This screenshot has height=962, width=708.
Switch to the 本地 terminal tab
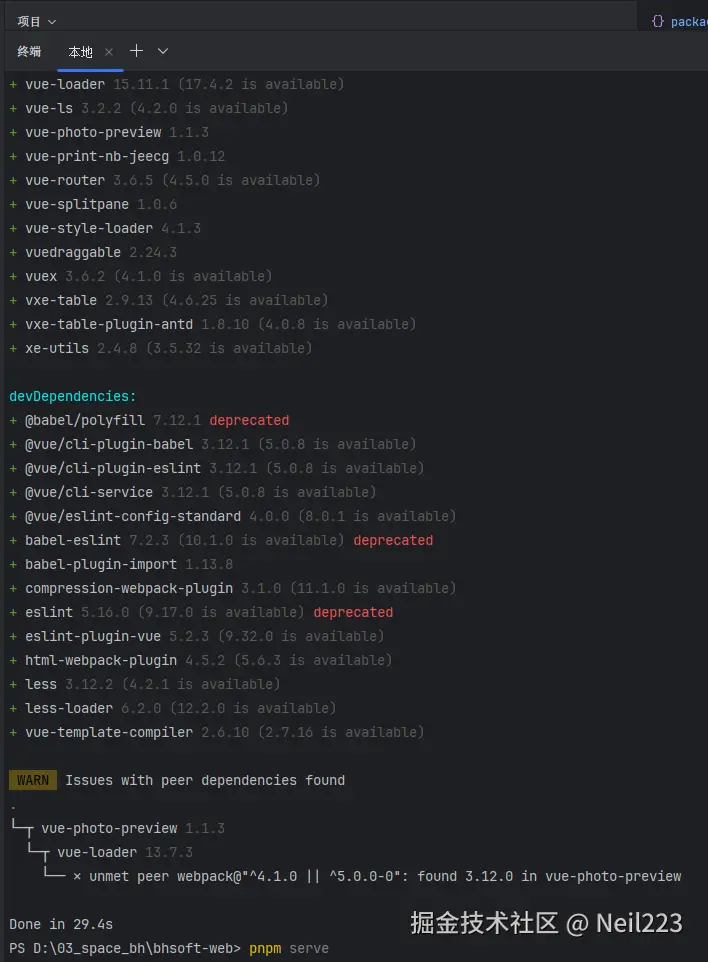[80, 51]
